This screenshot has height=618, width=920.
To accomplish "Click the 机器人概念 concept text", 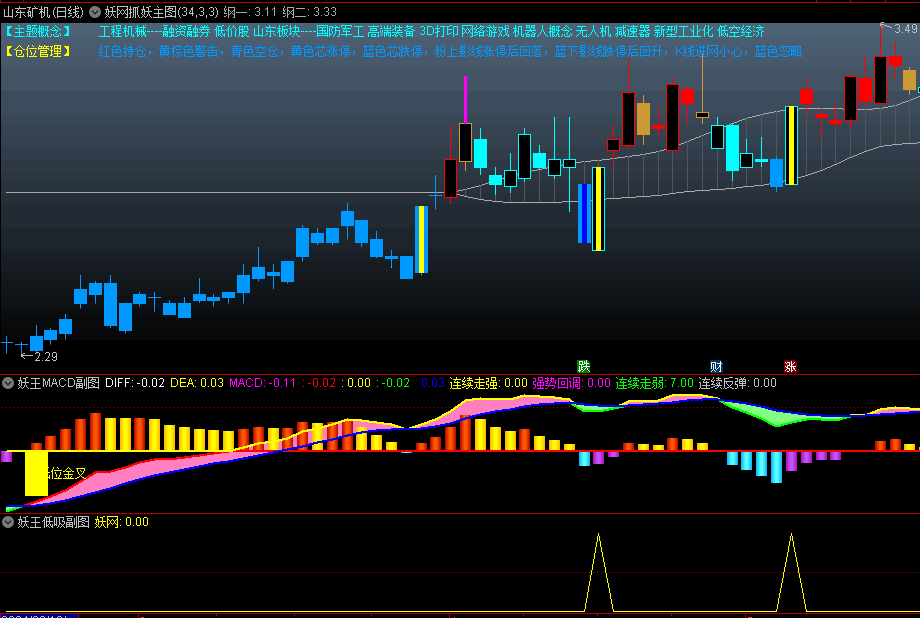I will (542, 32).
